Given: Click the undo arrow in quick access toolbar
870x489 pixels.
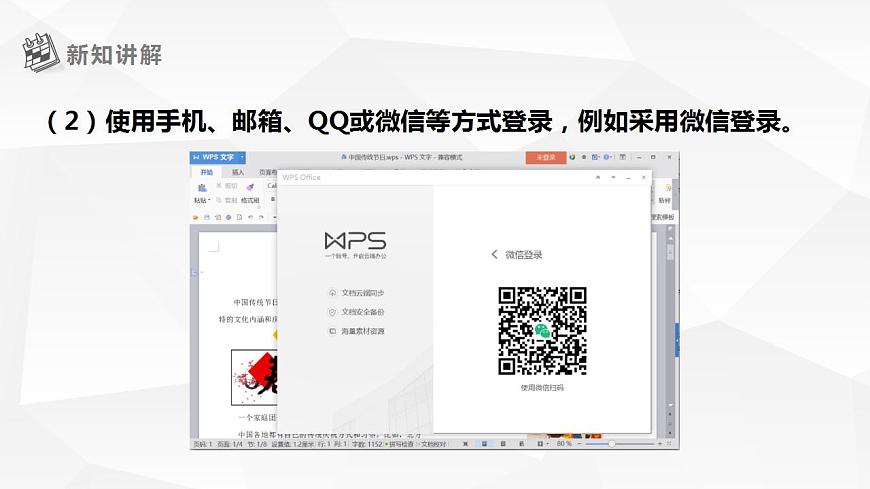Looking at the screenshot, I should 250,218.
